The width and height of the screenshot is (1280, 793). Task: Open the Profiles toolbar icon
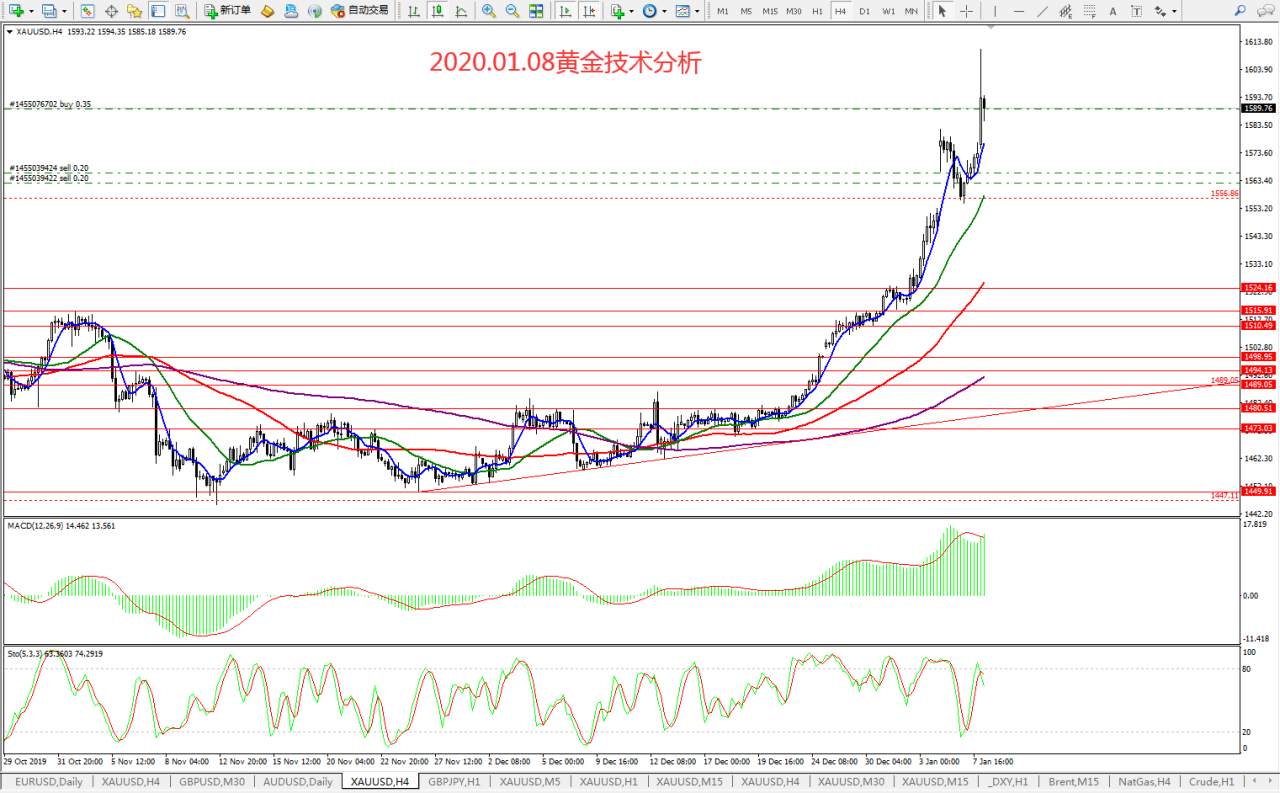click(50, 10)
